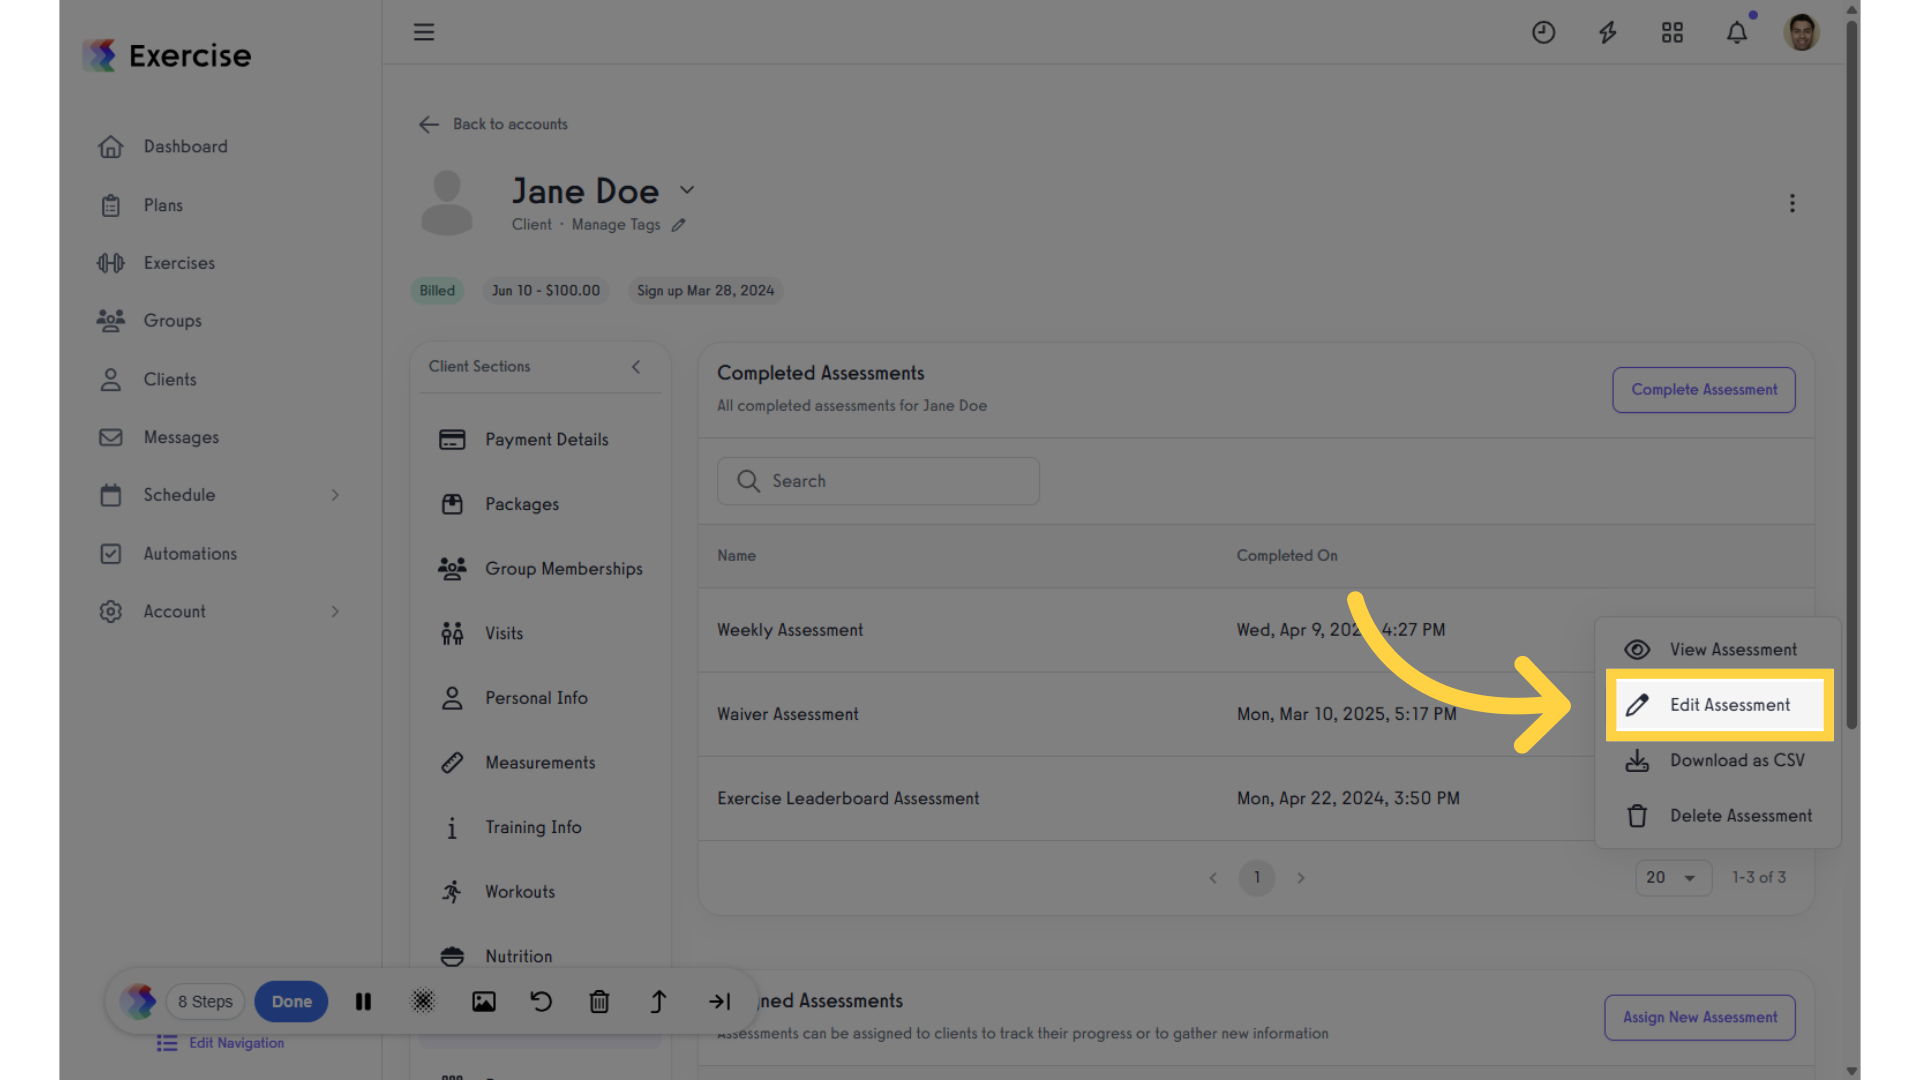Screen dimensions: 1920x1080
Task: Open the Jane Doe name dropdown
Action: point(687,190)
